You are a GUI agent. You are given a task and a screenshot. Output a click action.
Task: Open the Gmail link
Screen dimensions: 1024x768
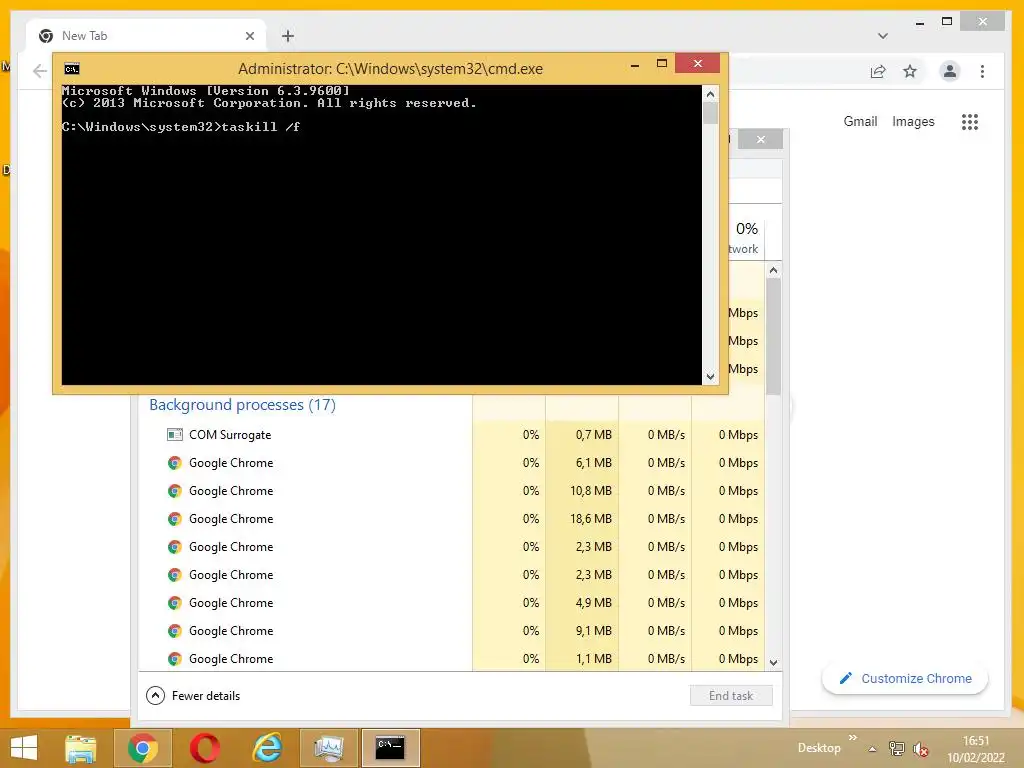pyautogui.click(x=860, y=121)
